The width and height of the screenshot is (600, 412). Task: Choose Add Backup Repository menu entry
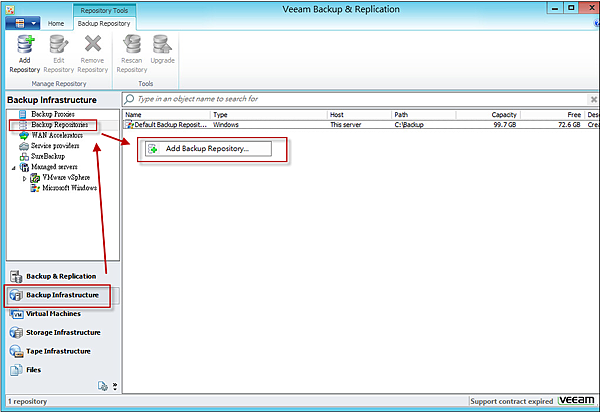pyautogui.click(x=208, y=149)
